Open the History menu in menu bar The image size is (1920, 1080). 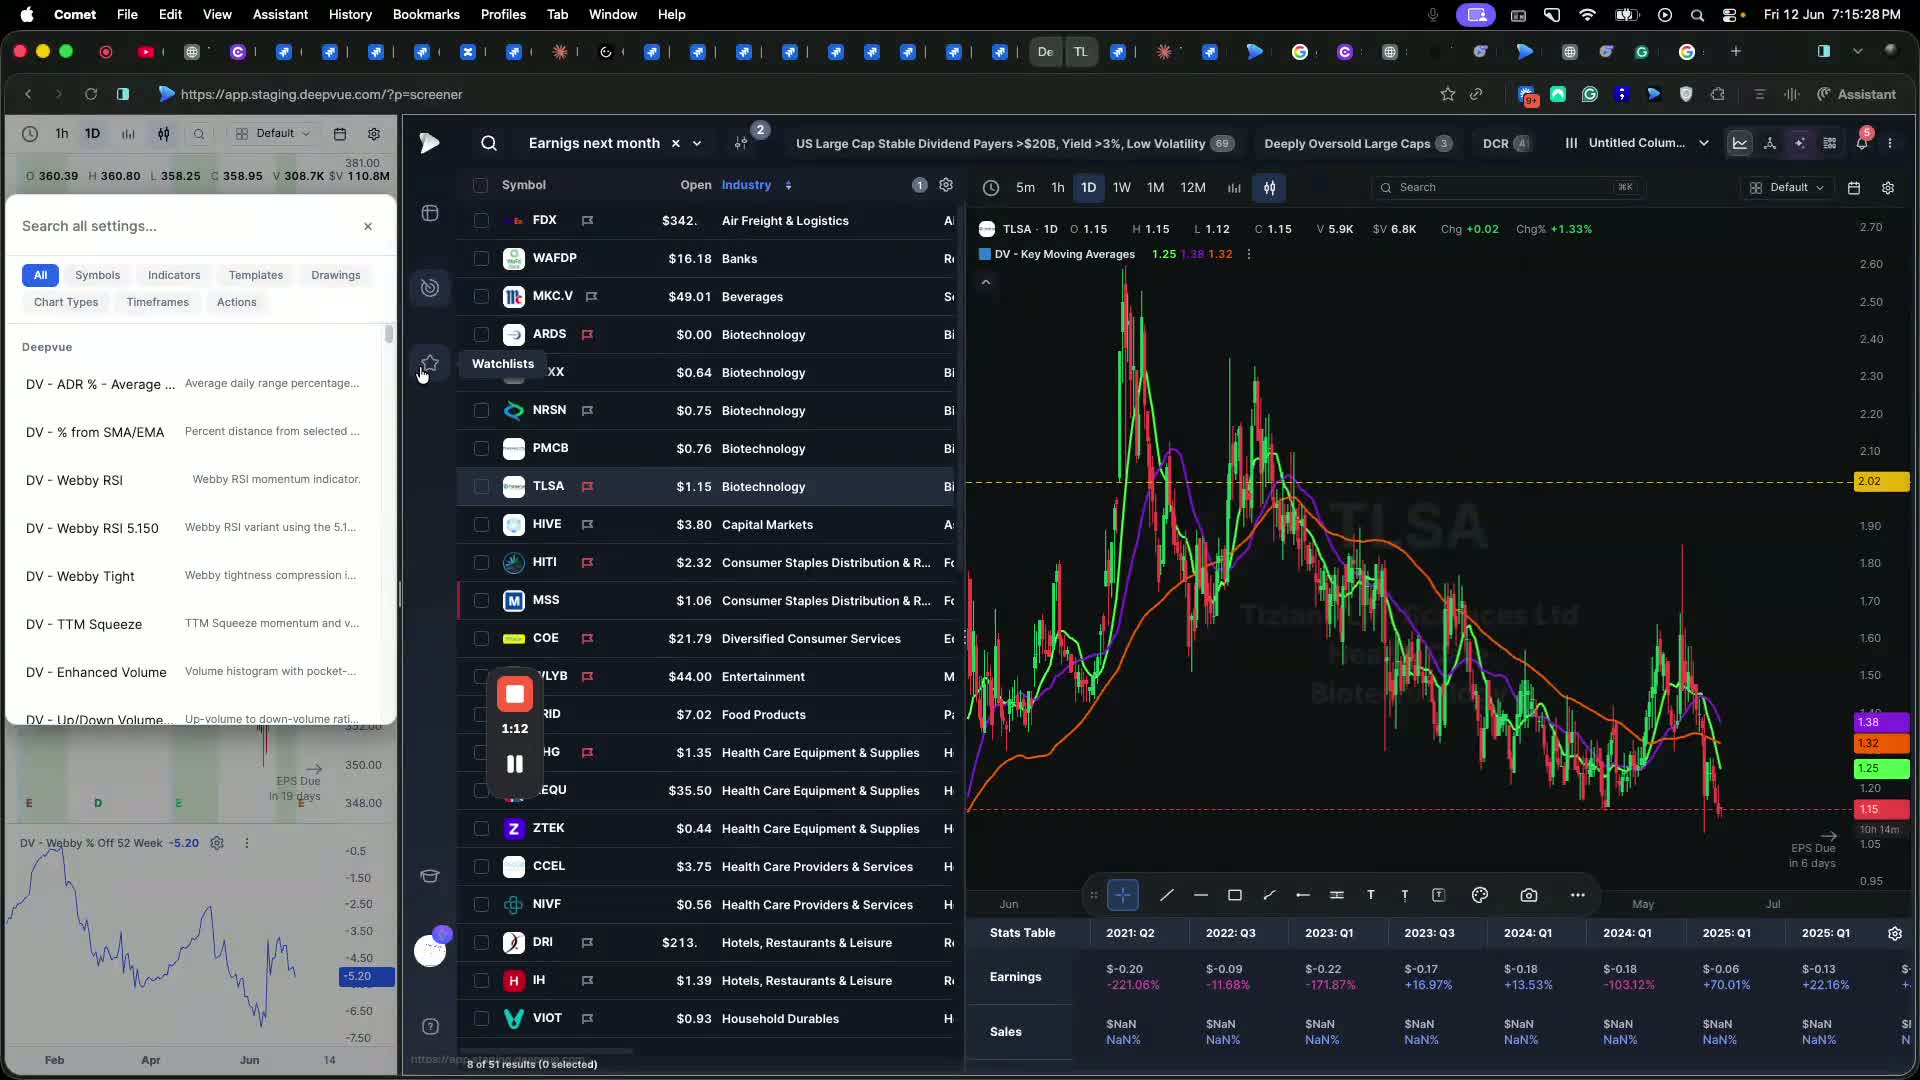coord(350,14)
